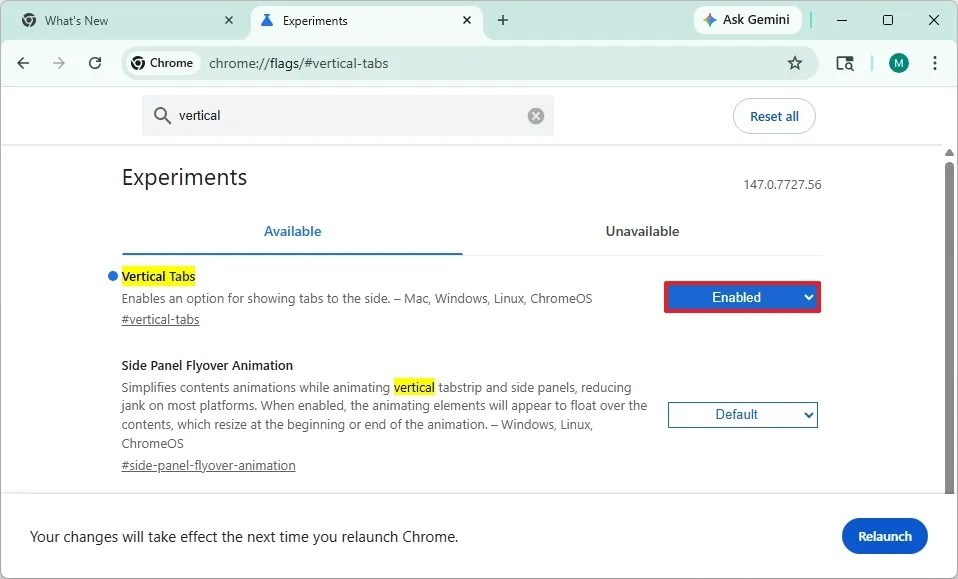Open the three-dot Chrome menu
This screenshot has width=958, height=579.
(934, 62)
